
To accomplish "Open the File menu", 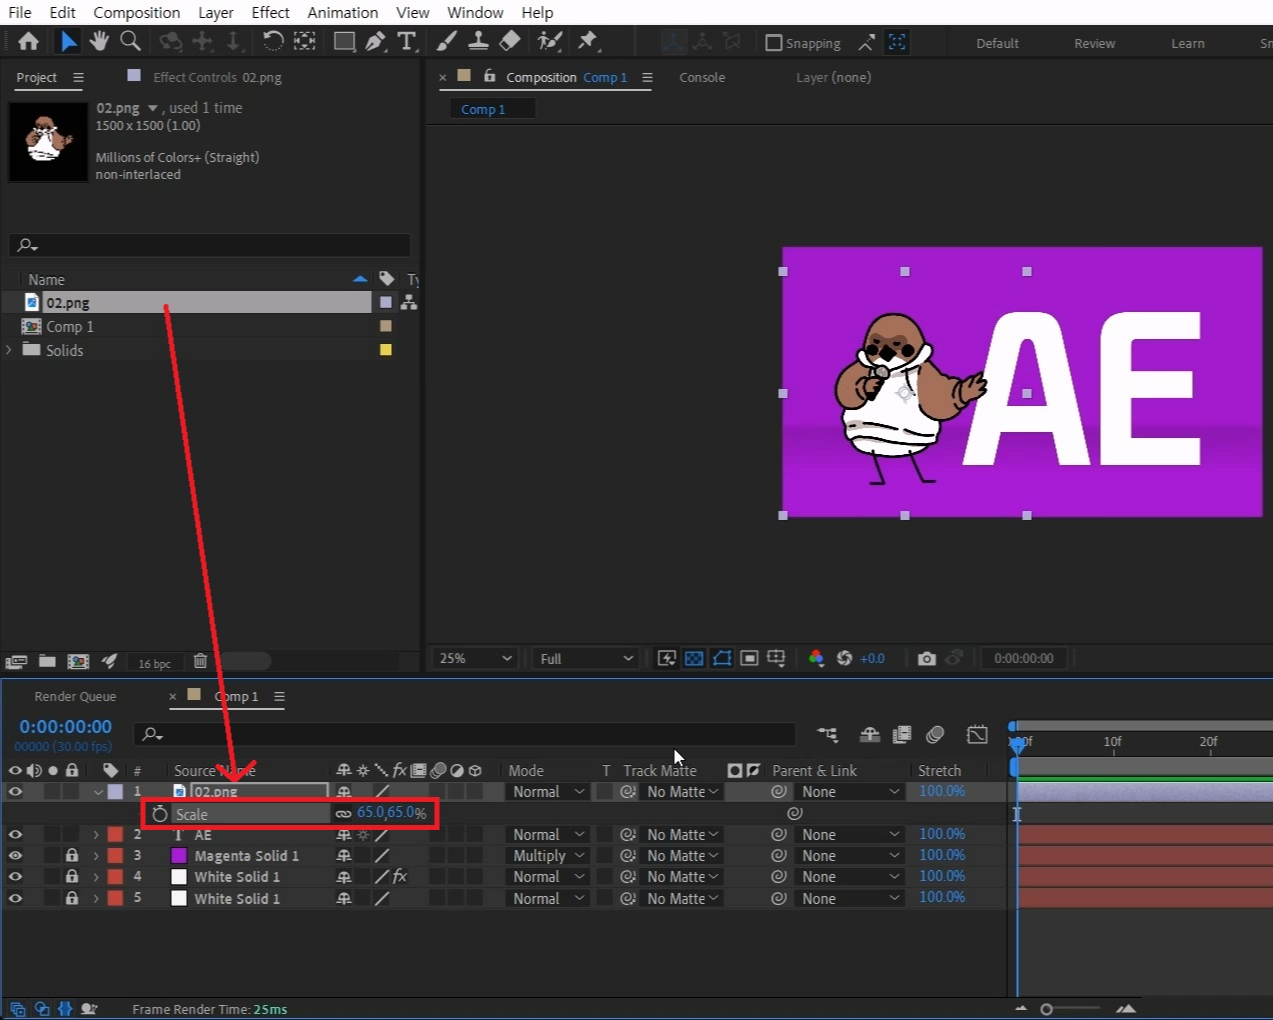I will [20, 12].
